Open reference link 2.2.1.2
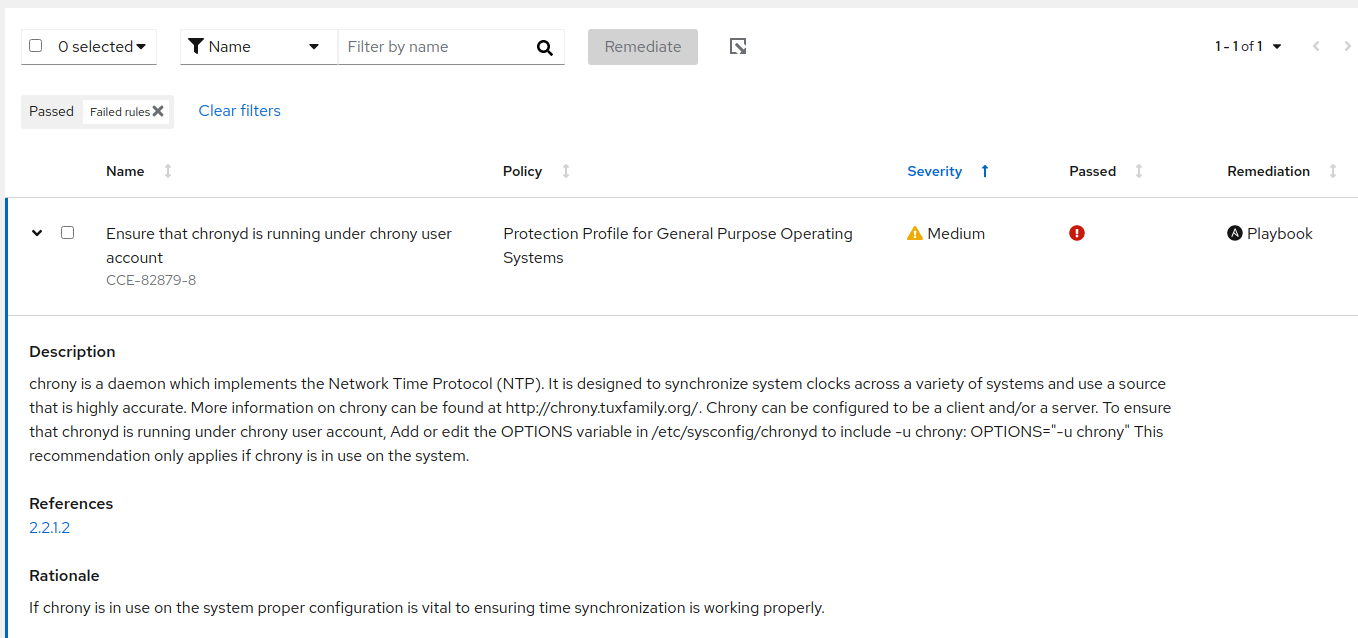Image resolution: width=1358 pixels, height=638 pixels. pyautogui.click(x=50, y=528)
